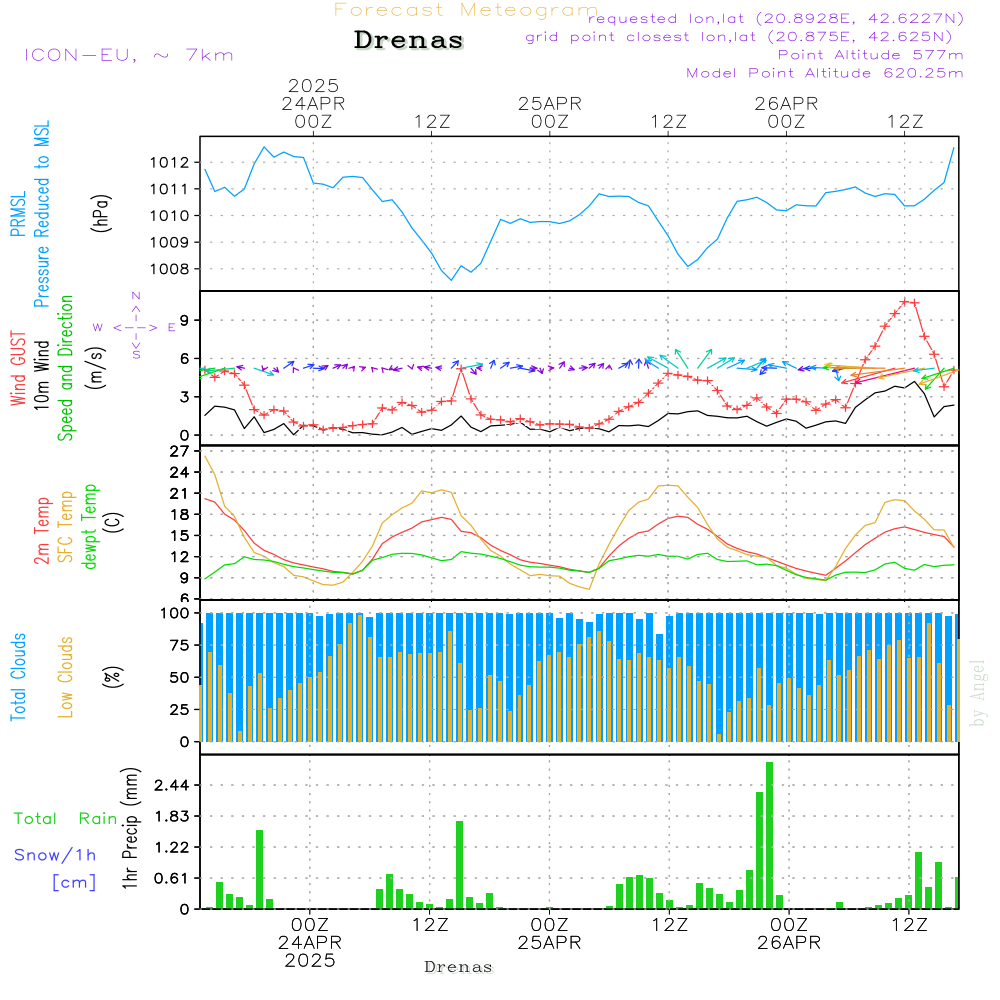Screen dimensions: 1000x1000
Task: Click 'Model Point Altitude 620.25m' text
Action: pos(825,73)
